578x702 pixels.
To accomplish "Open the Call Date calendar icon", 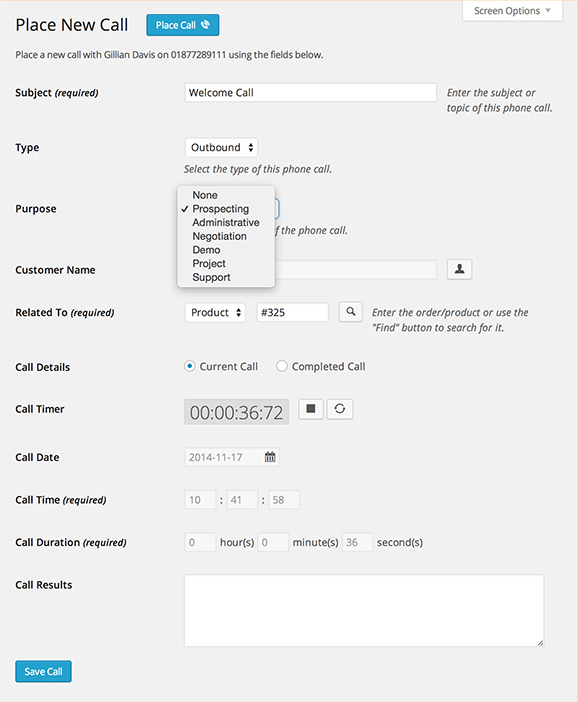I will coord(270,457).
